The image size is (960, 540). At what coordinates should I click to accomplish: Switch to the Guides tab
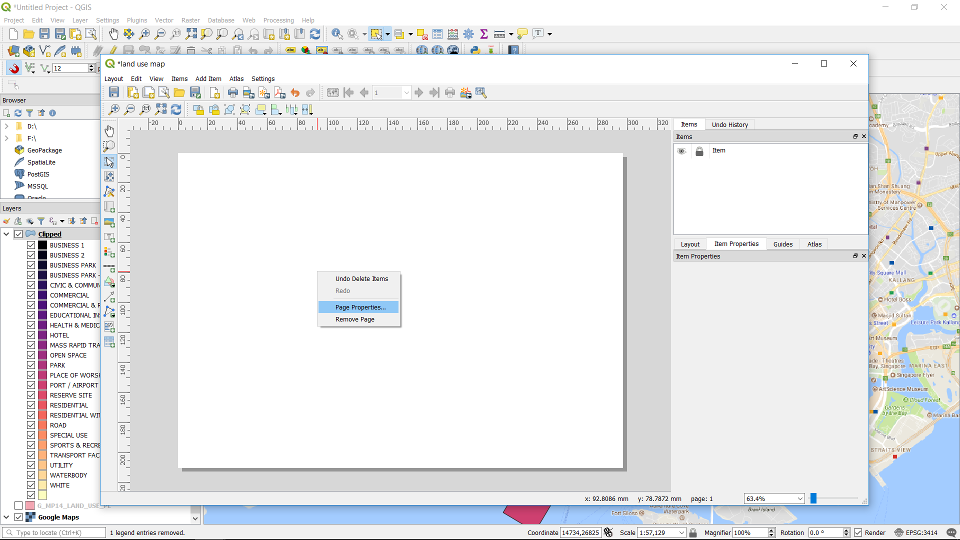coord(782,244)
